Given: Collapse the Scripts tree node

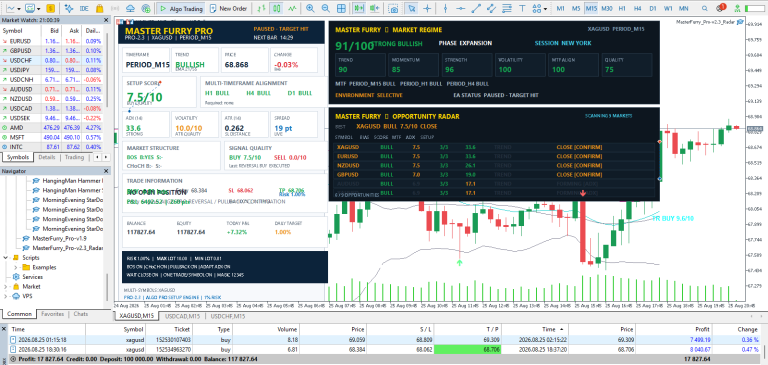Looking at the screenshot, I should 5,258.
